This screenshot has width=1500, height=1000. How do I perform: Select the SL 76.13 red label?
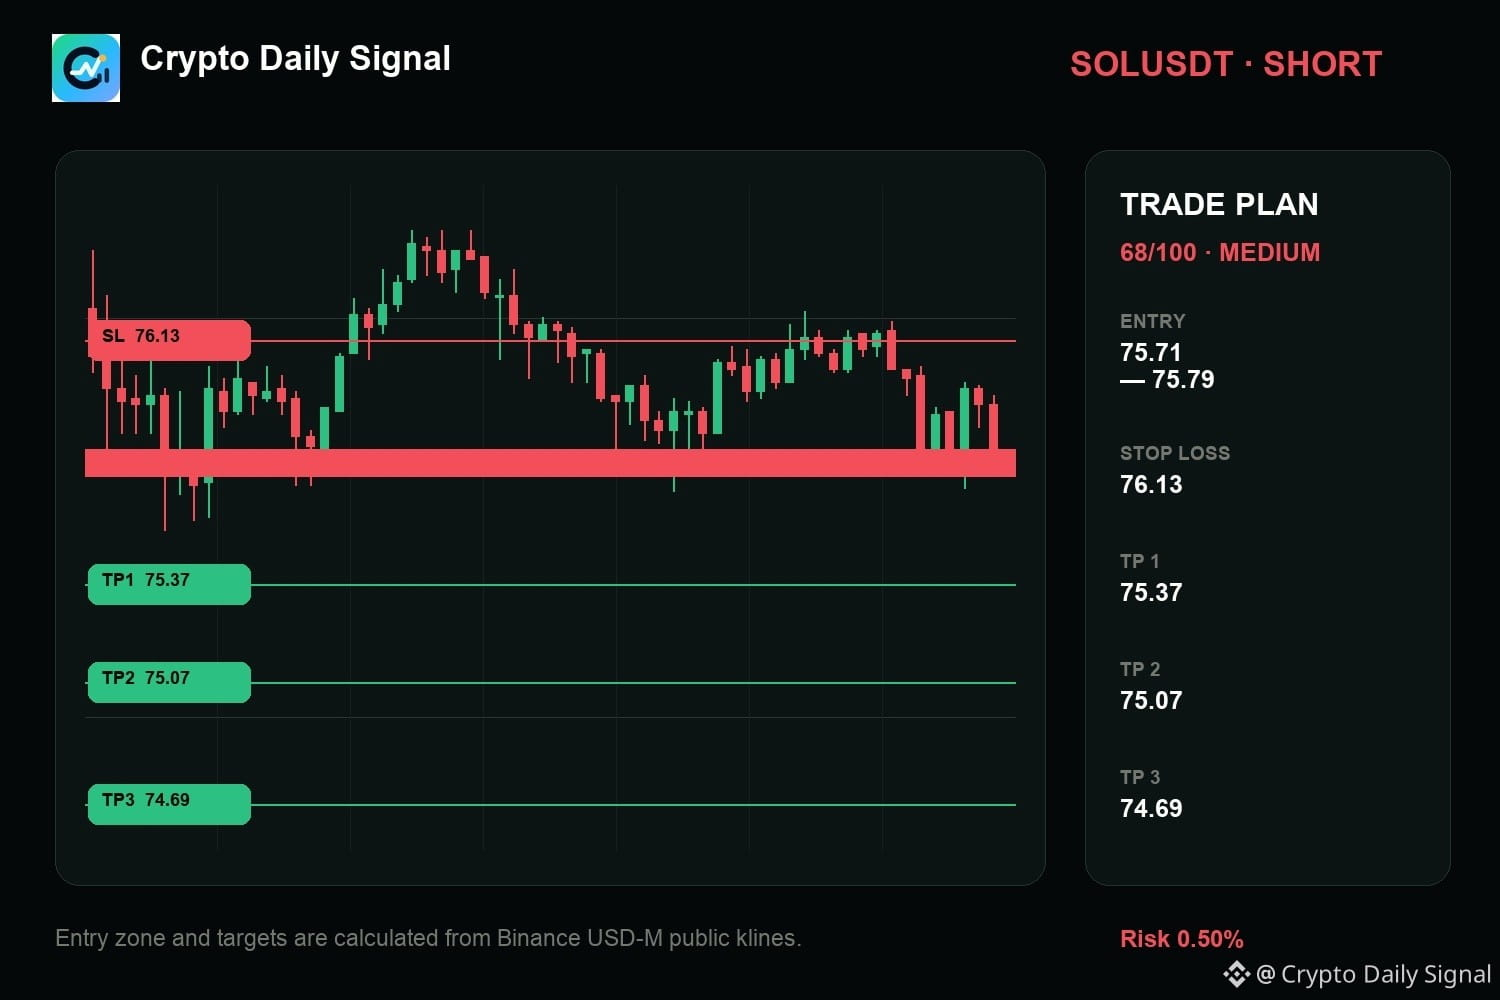click(x=169, y=340)
